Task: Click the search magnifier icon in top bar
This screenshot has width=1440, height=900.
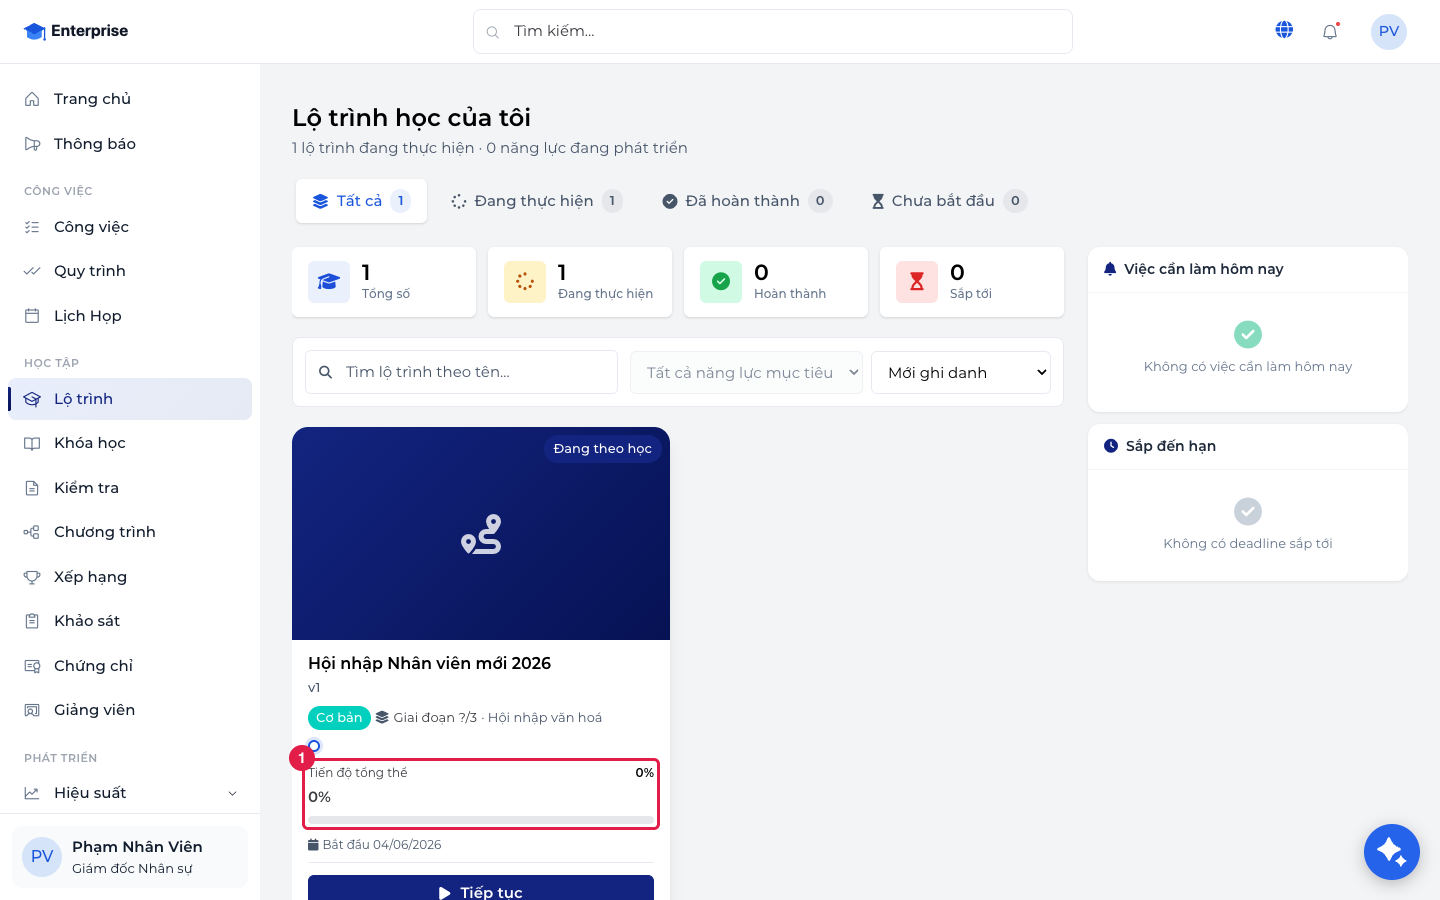Action: (x=493, y=32)
